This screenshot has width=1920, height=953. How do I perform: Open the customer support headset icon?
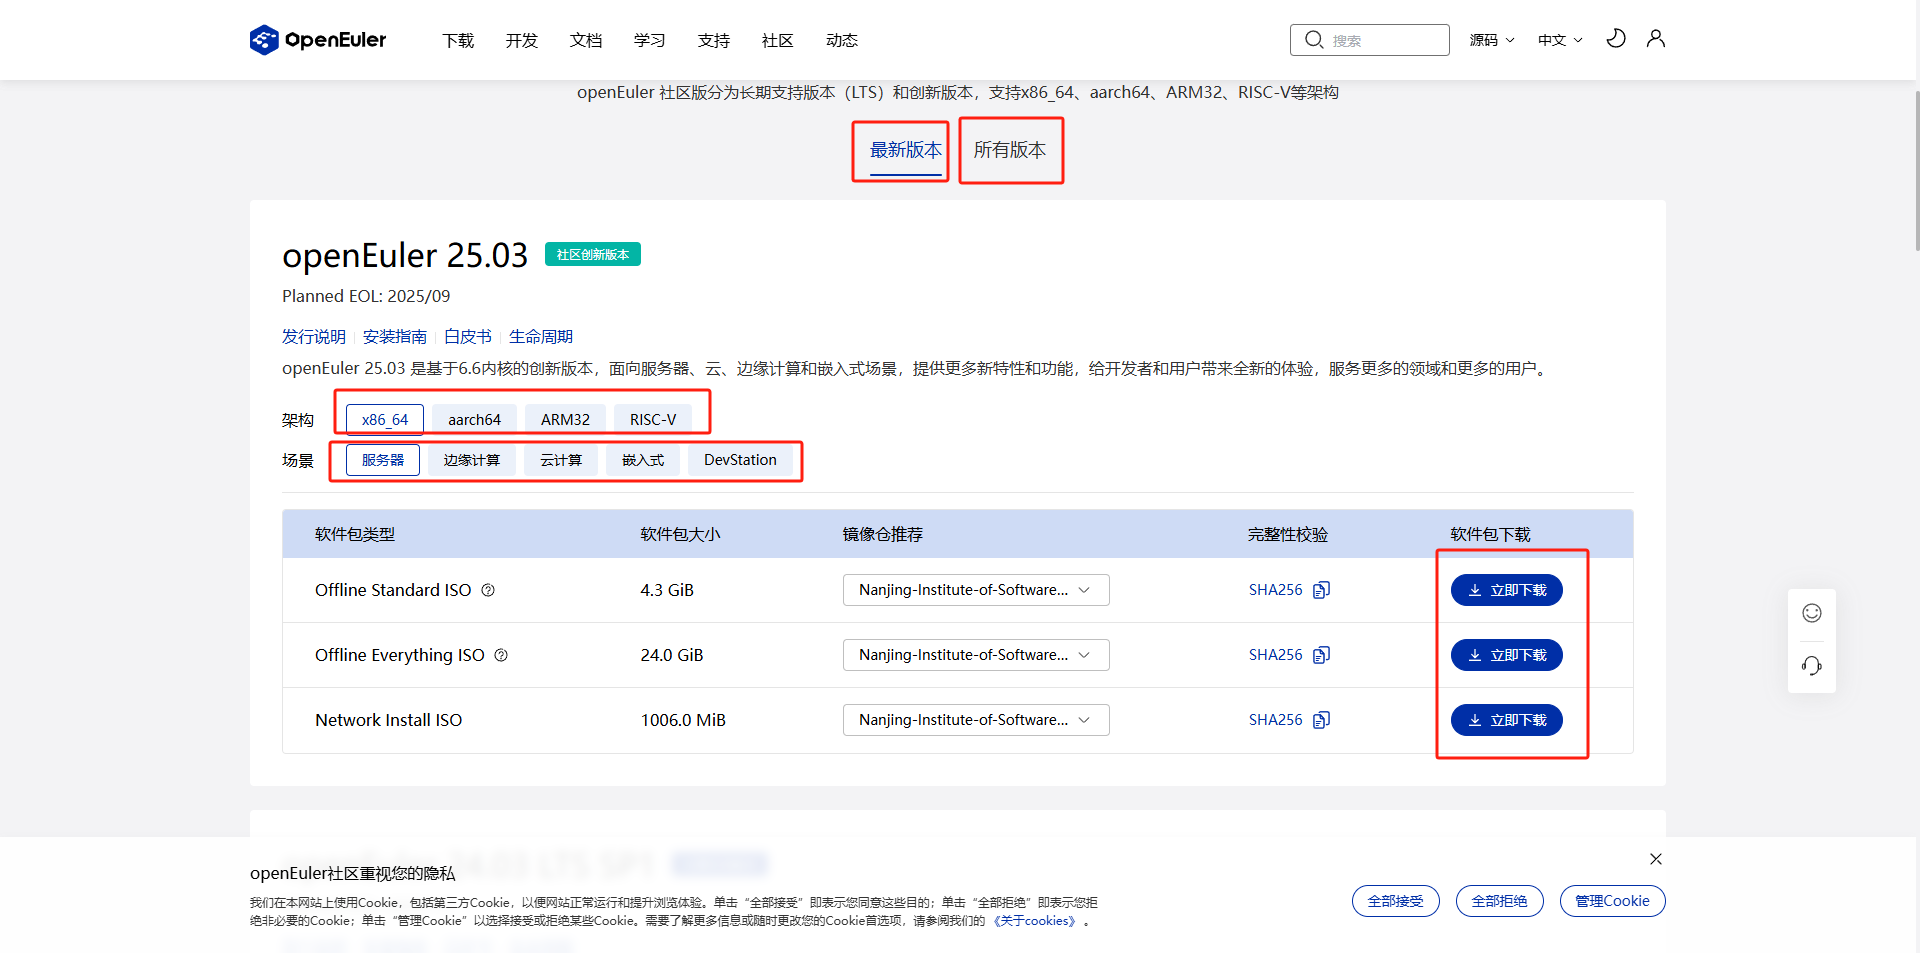1812,666
